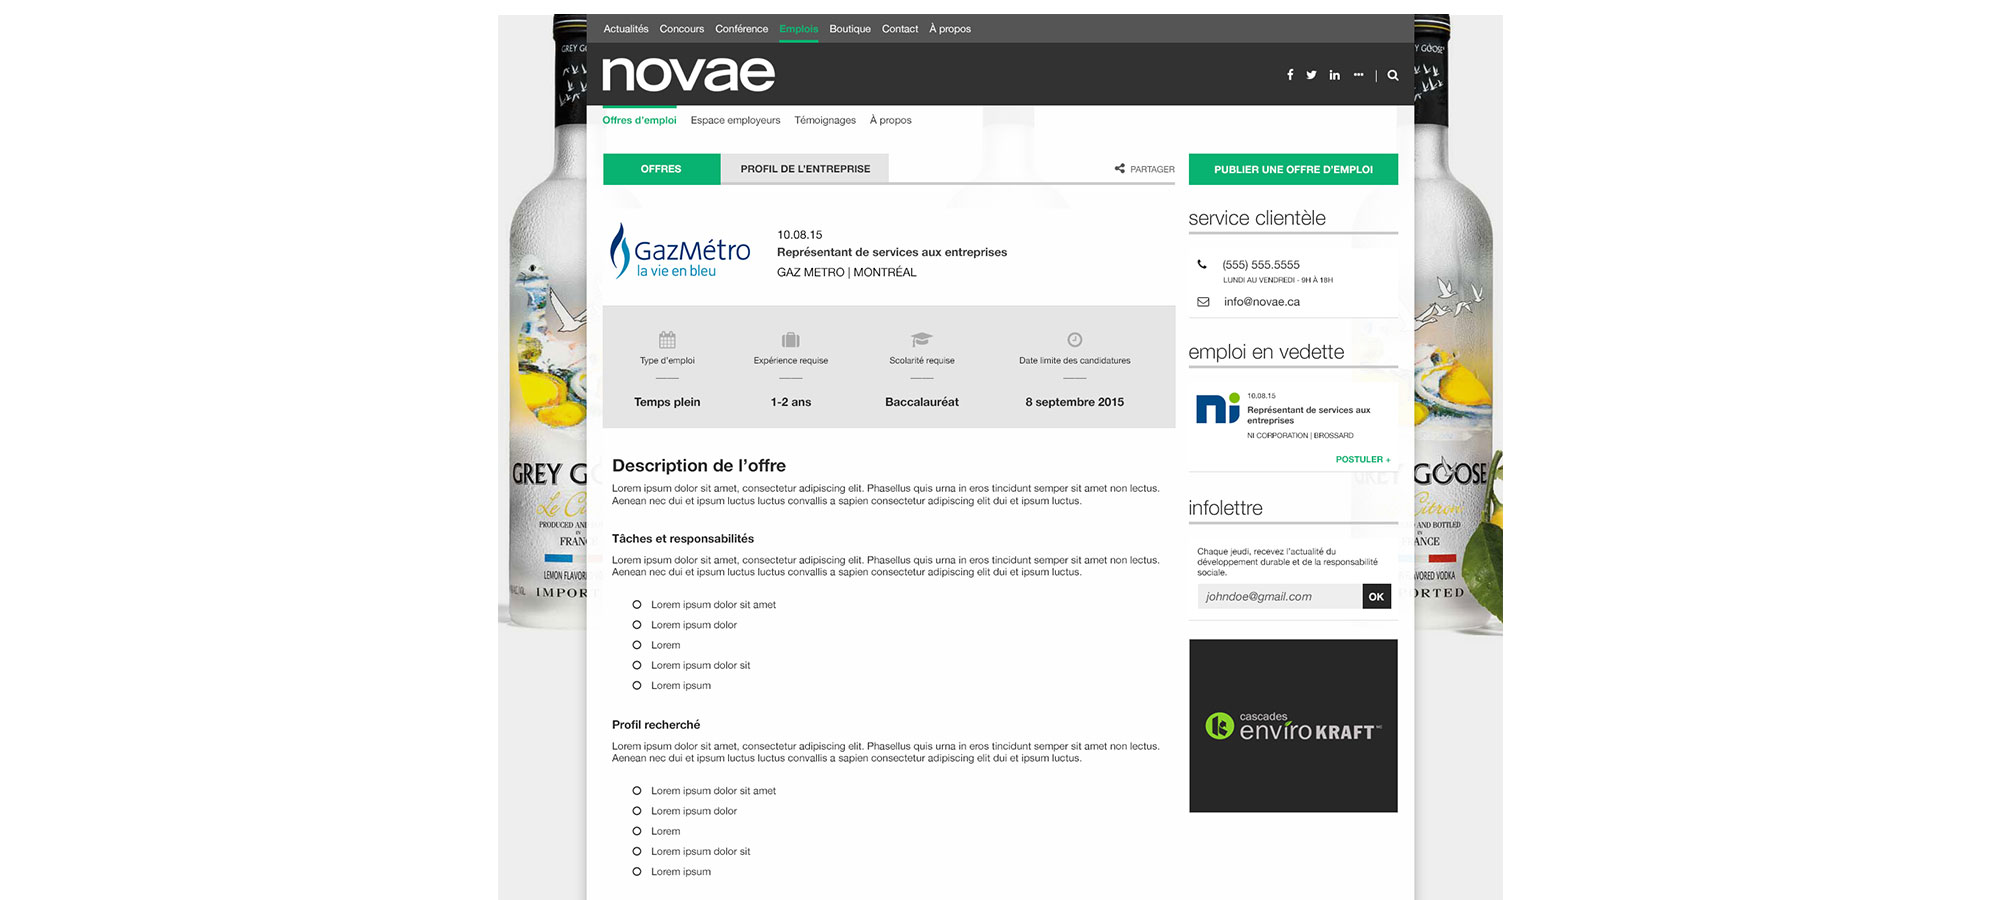Click the Tâches et responsabilités heading
Image resolution: width=2000 pixels, height=900 pixels.
tap(683, 539)
